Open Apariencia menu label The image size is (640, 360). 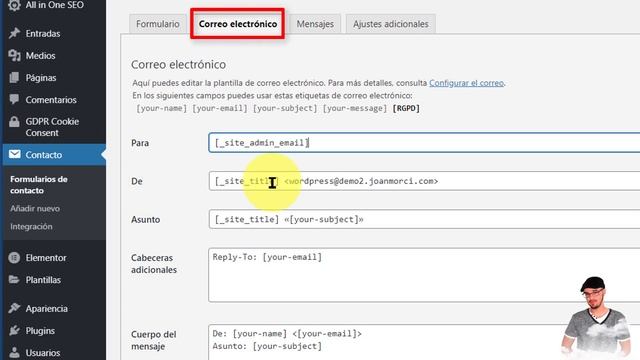click(46, 309)
